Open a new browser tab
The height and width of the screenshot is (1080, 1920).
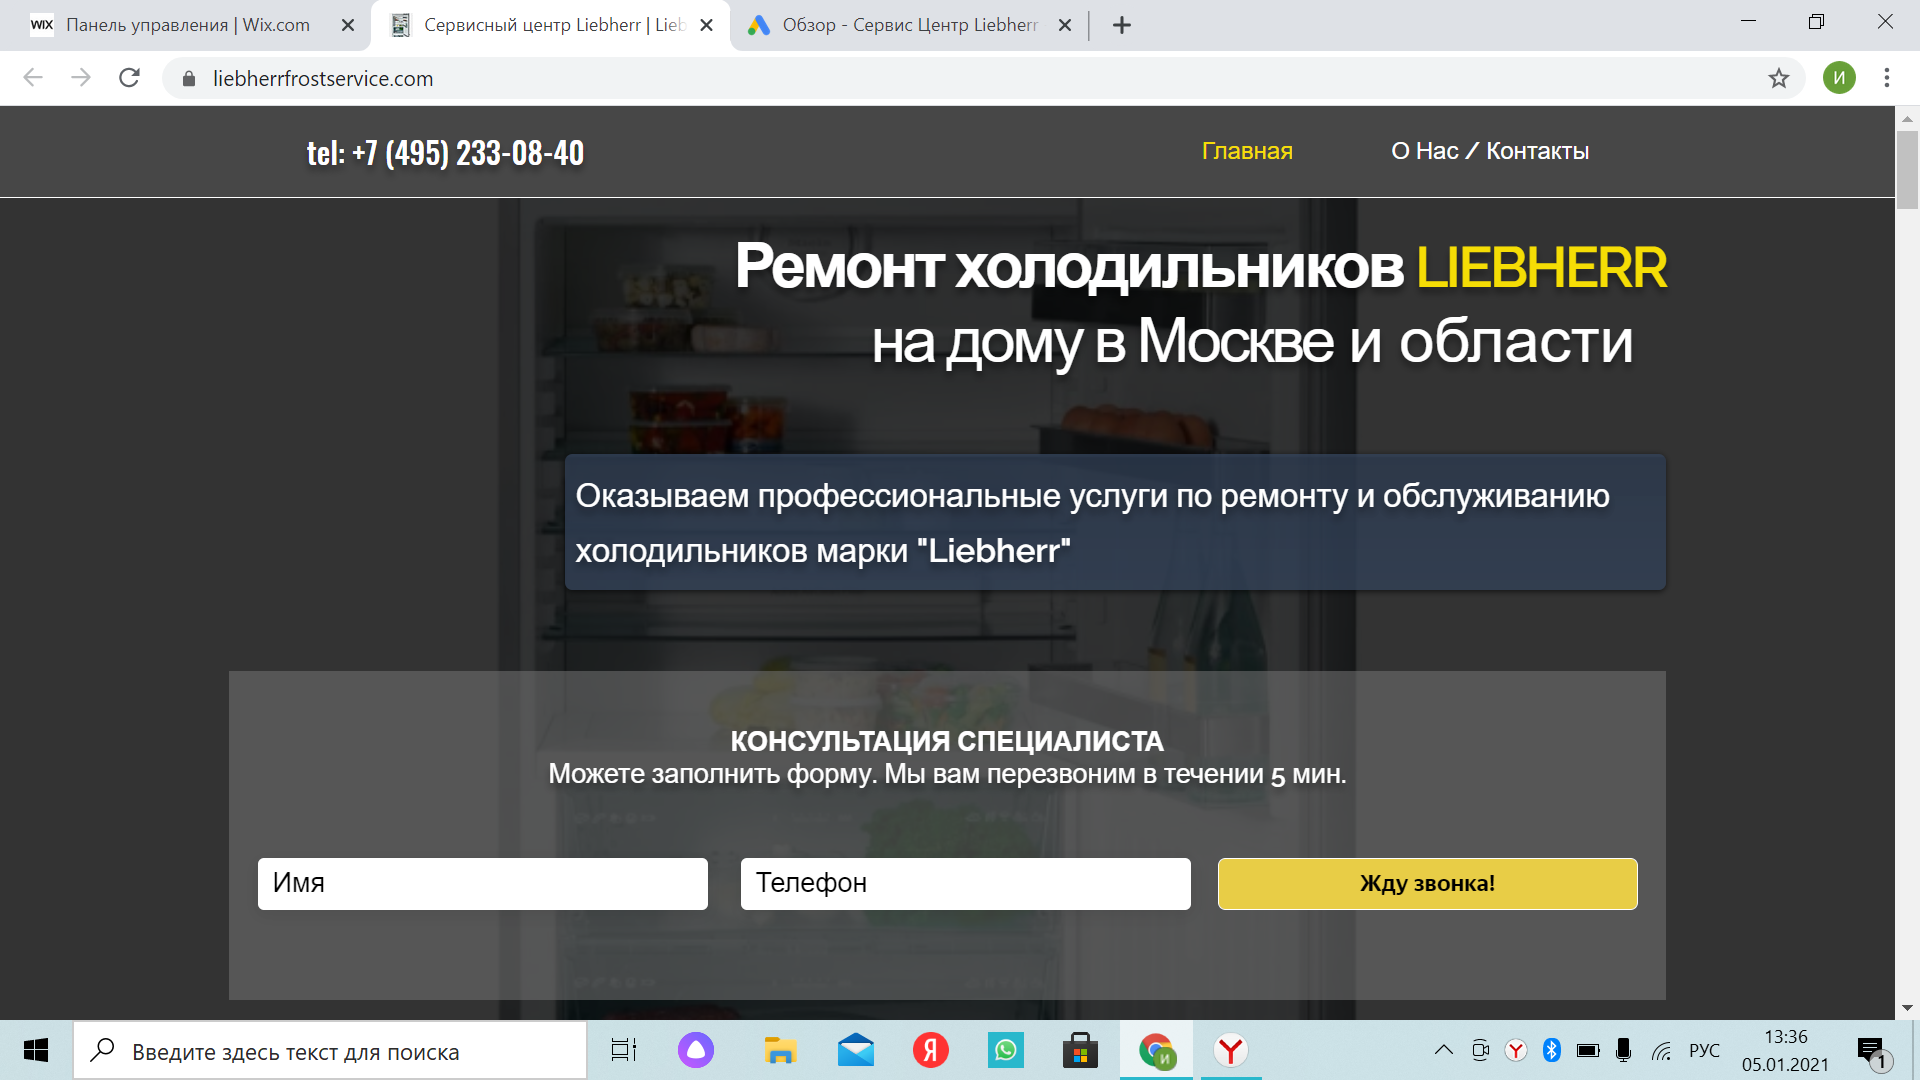[x=1122, y=25]
